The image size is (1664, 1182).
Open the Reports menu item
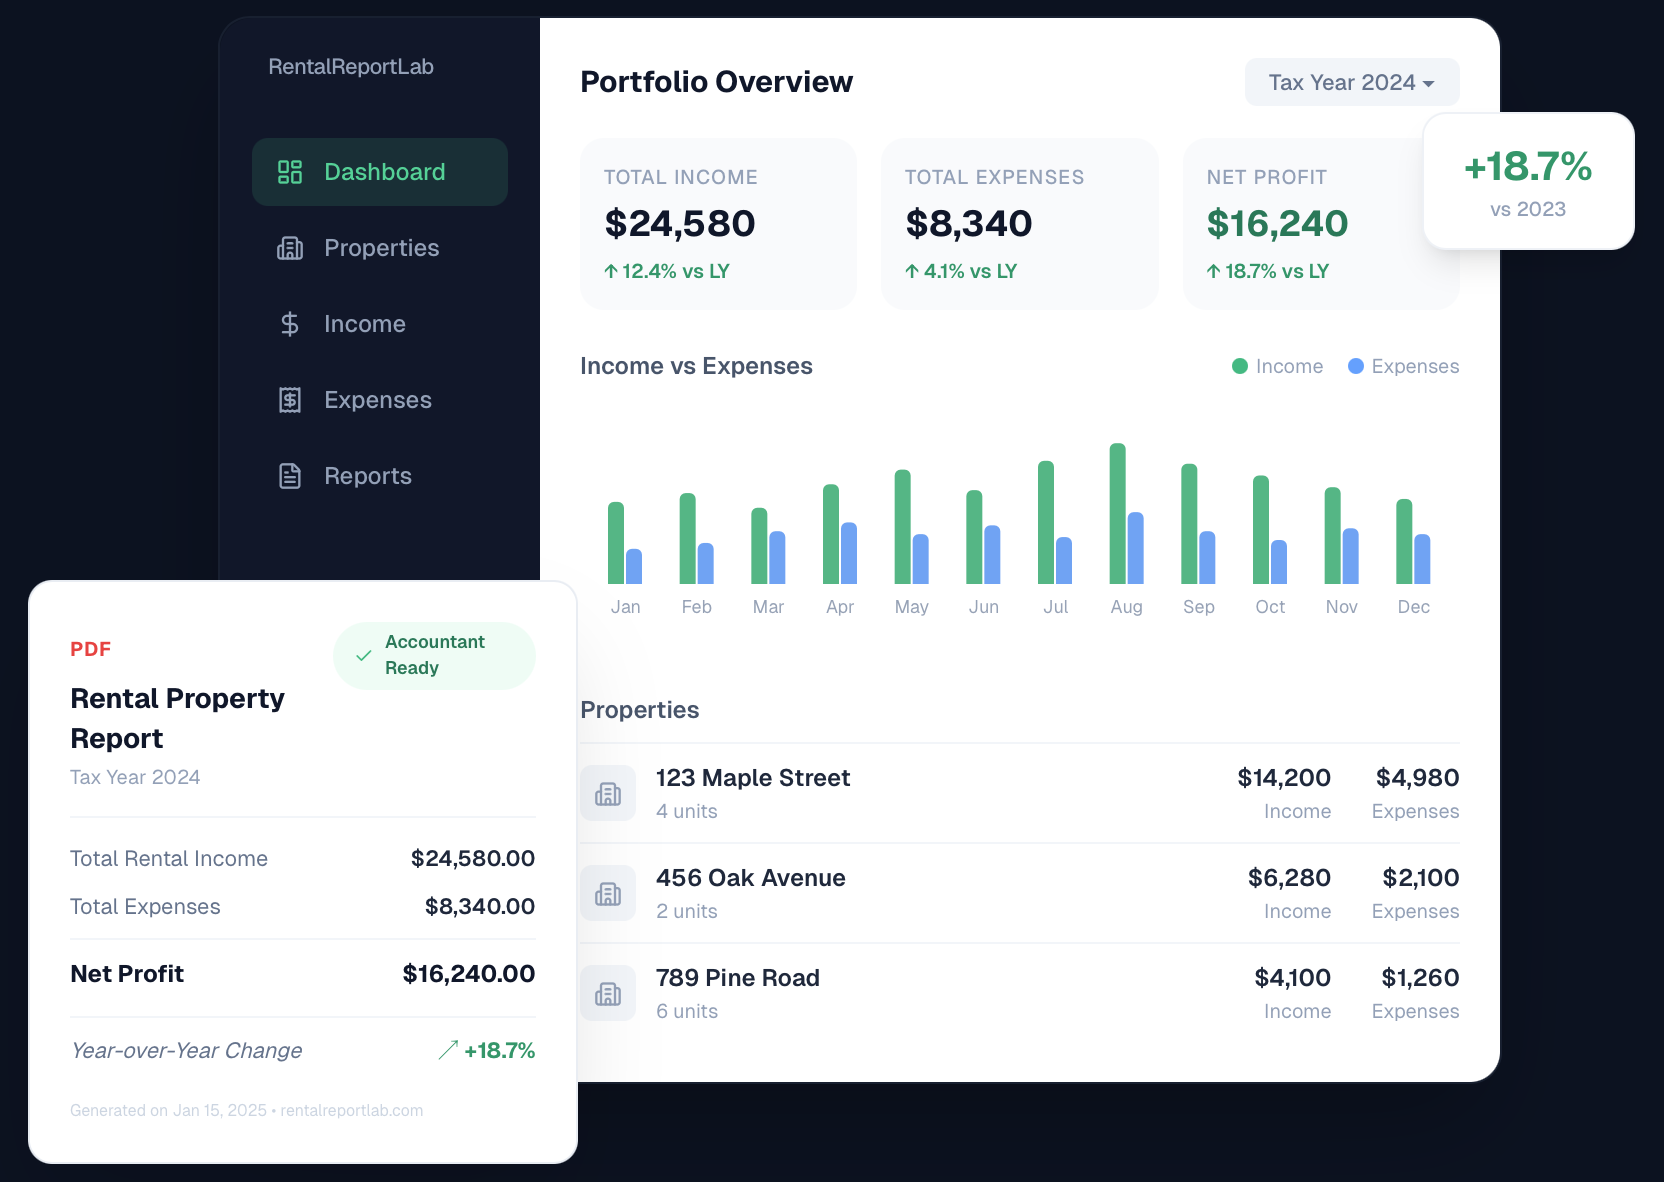(368, 476)
